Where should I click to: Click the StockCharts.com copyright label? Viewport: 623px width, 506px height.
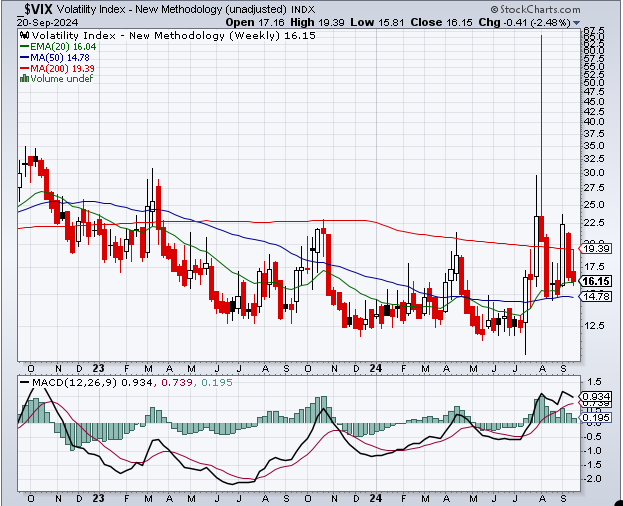click(536, 9)
